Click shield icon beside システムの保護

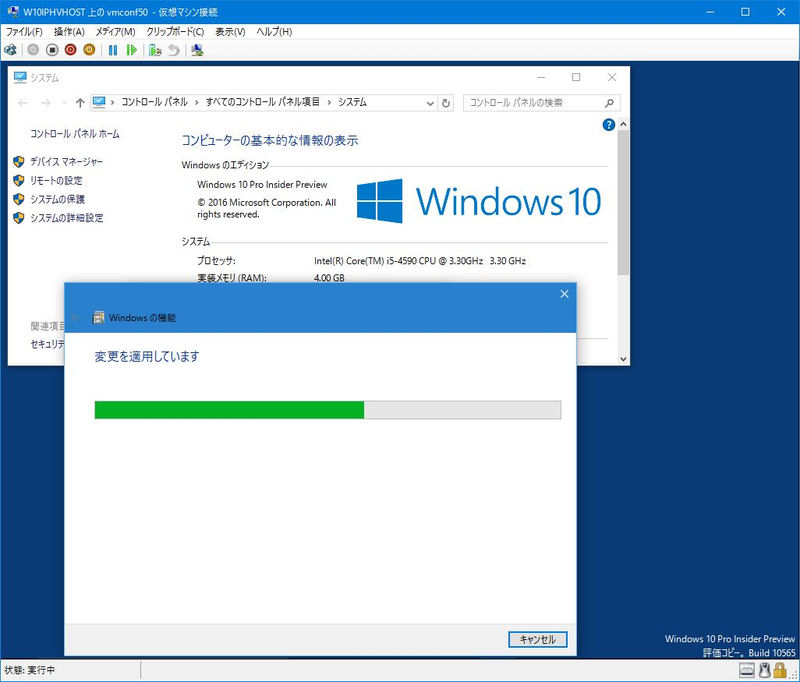[19, 199]
